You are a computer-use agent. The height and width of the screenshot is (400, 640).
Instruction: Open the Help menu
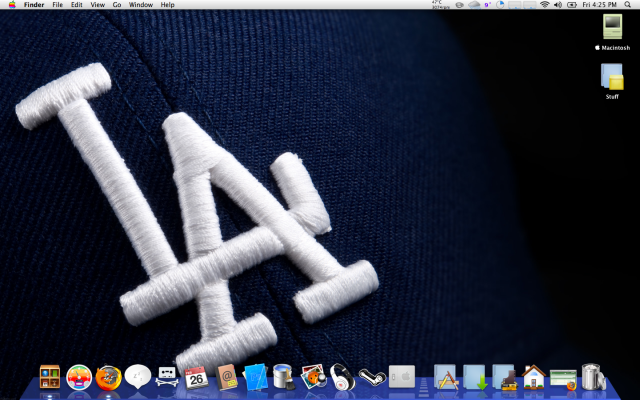tap(167, 5)
